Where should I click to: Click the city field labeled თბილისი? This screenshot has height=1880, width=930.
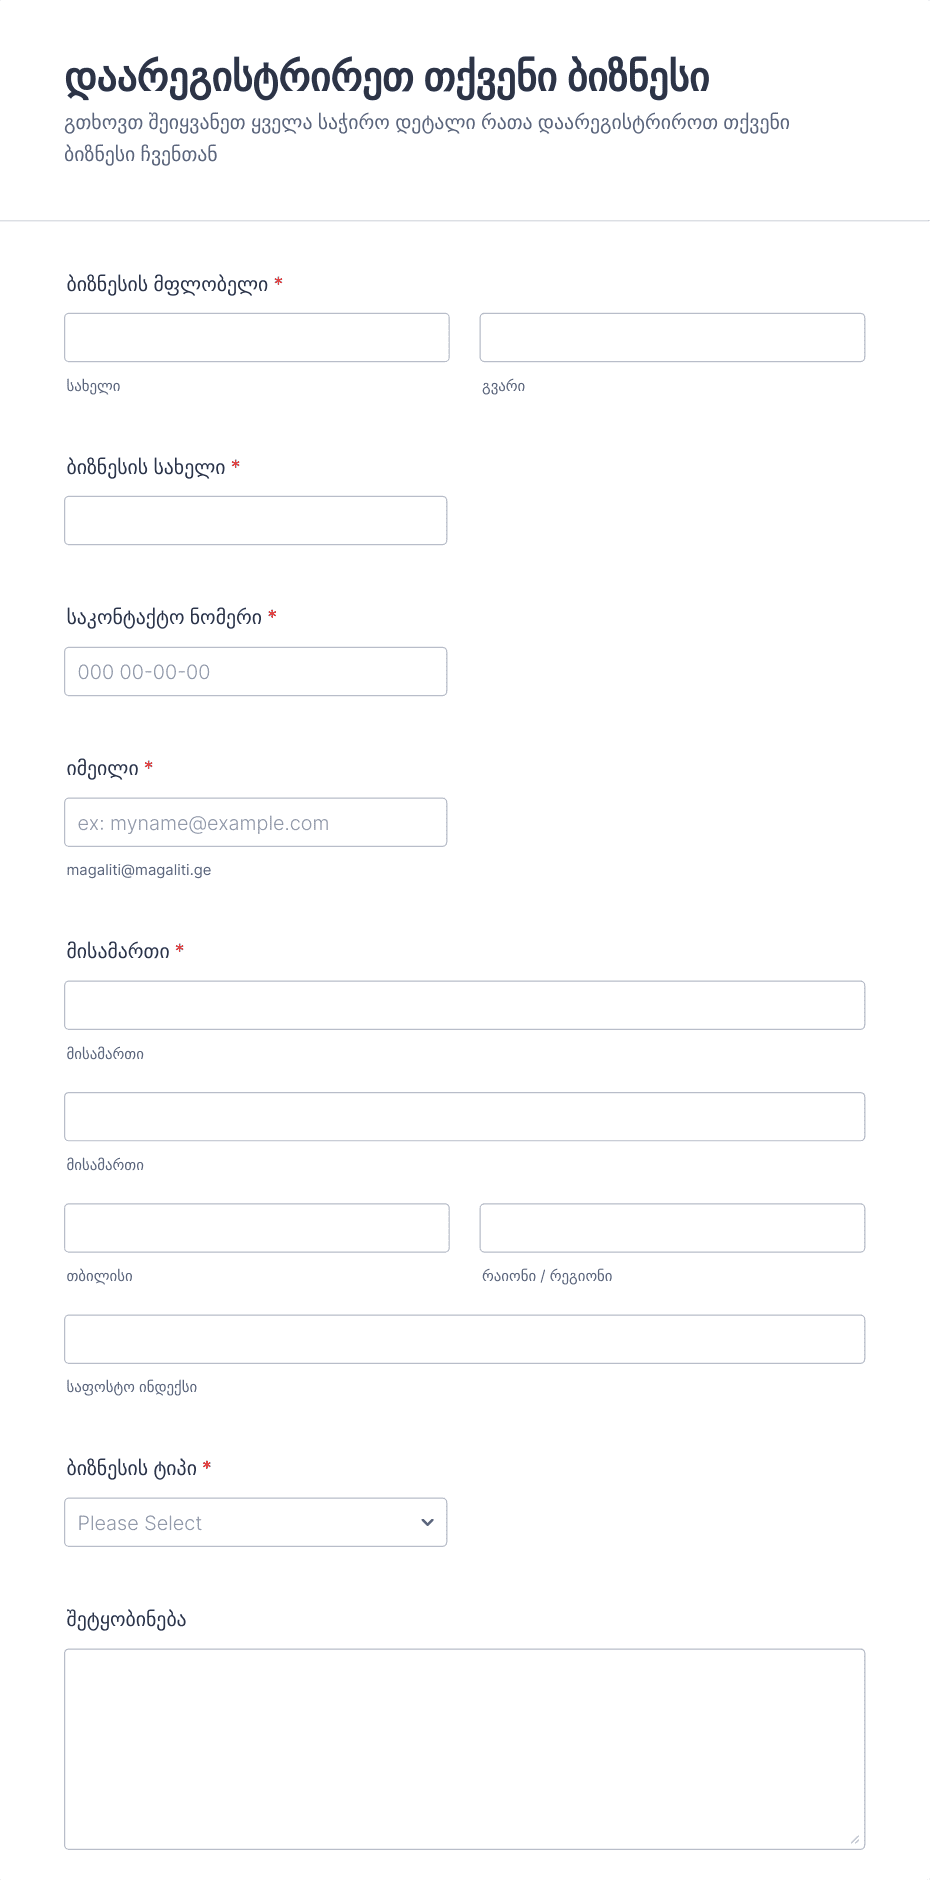pyautogui.click(x=257, y=1227)
